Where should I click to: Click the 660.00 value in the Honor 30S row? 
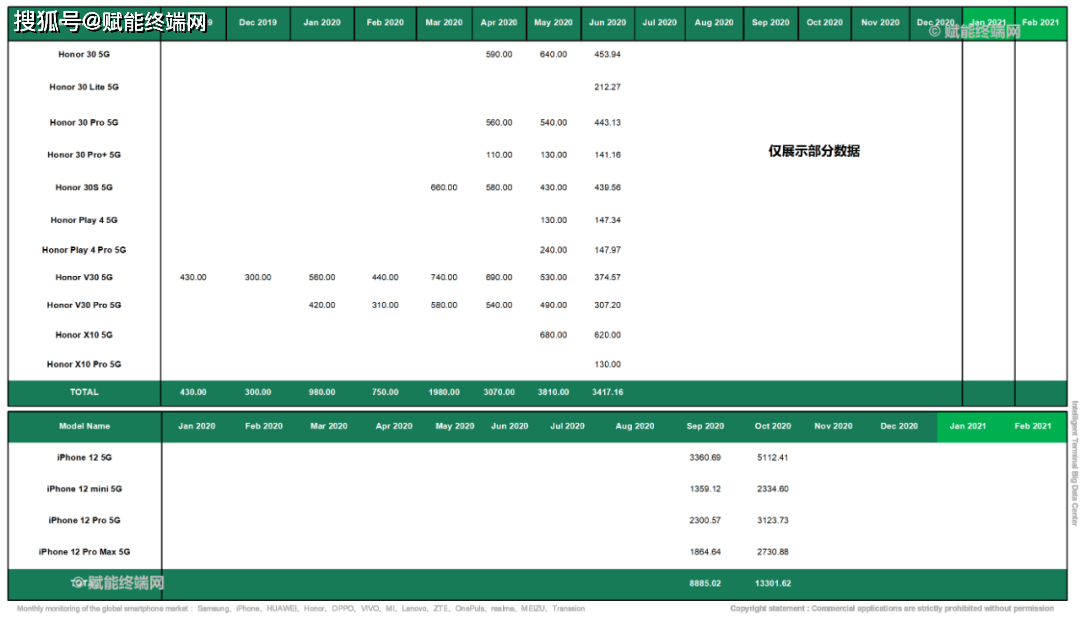pyautogui.click(x=443, y=187)
